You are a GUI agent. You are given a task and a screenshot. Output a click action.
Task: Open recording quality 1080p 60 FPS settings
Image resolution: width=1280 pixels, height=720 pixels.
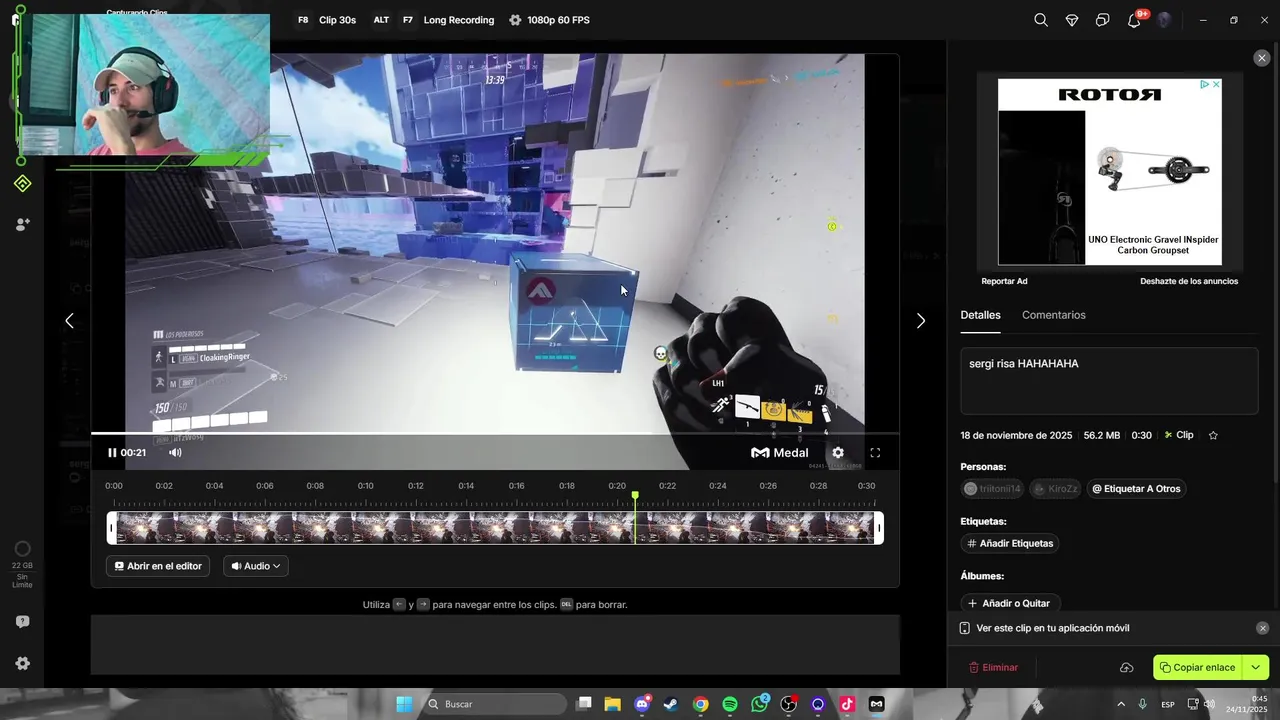(549, 20)
